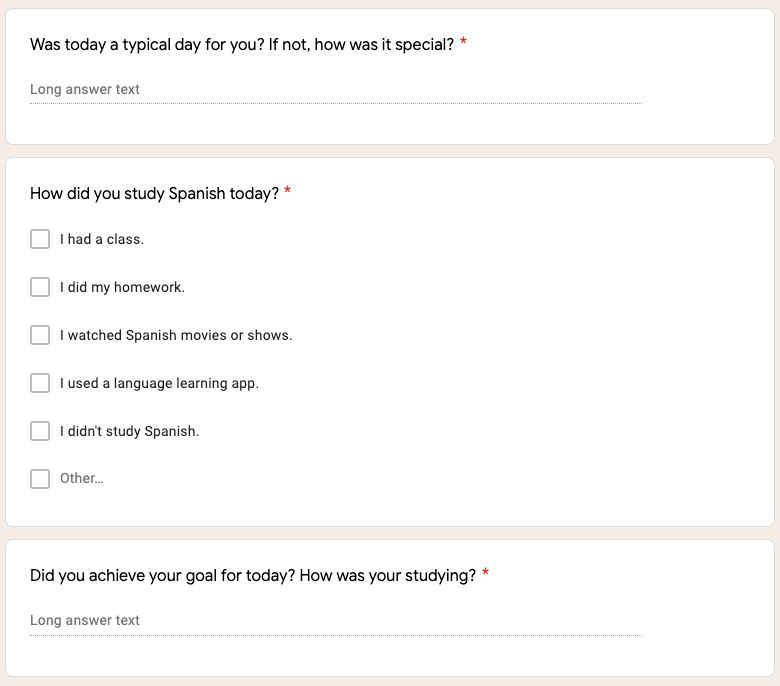Click 'I used a language learning app.' text
Image resolution: width=780 pixels, height=686 pixels.
[x=159, y=383]
